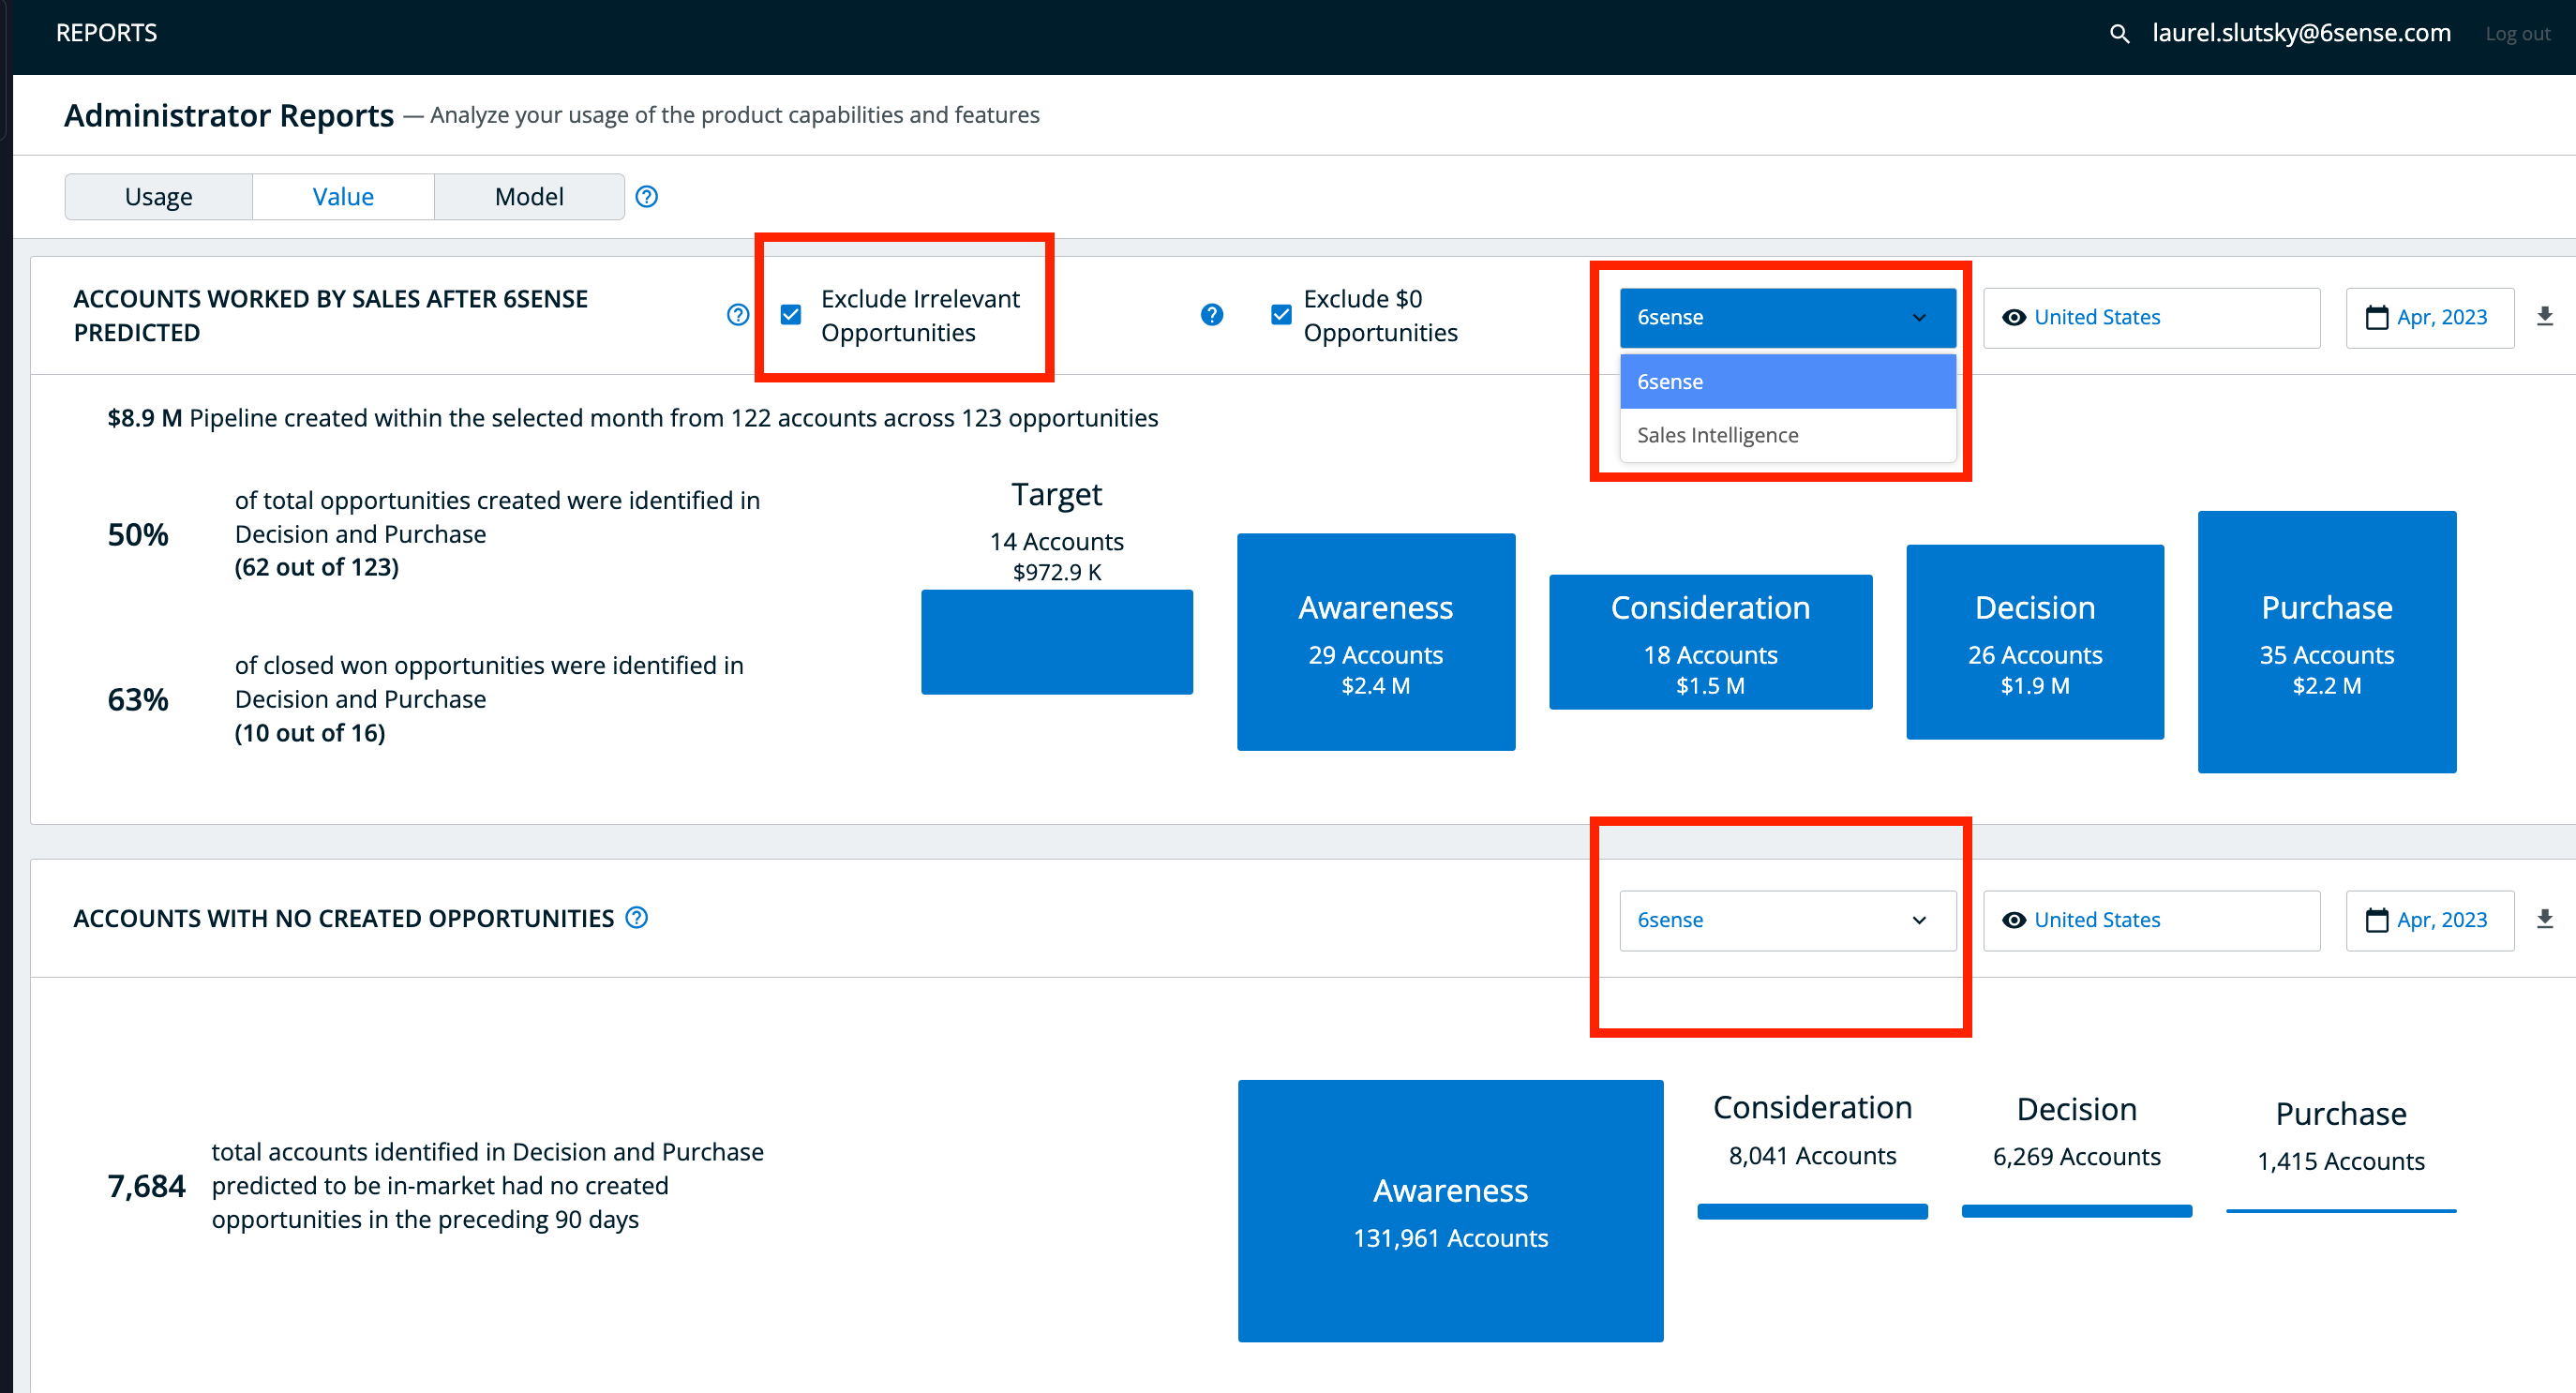2576x1393 pixels.
Task: Select 6sense option in the dropdown list
Action: (x=1788, y=382)
